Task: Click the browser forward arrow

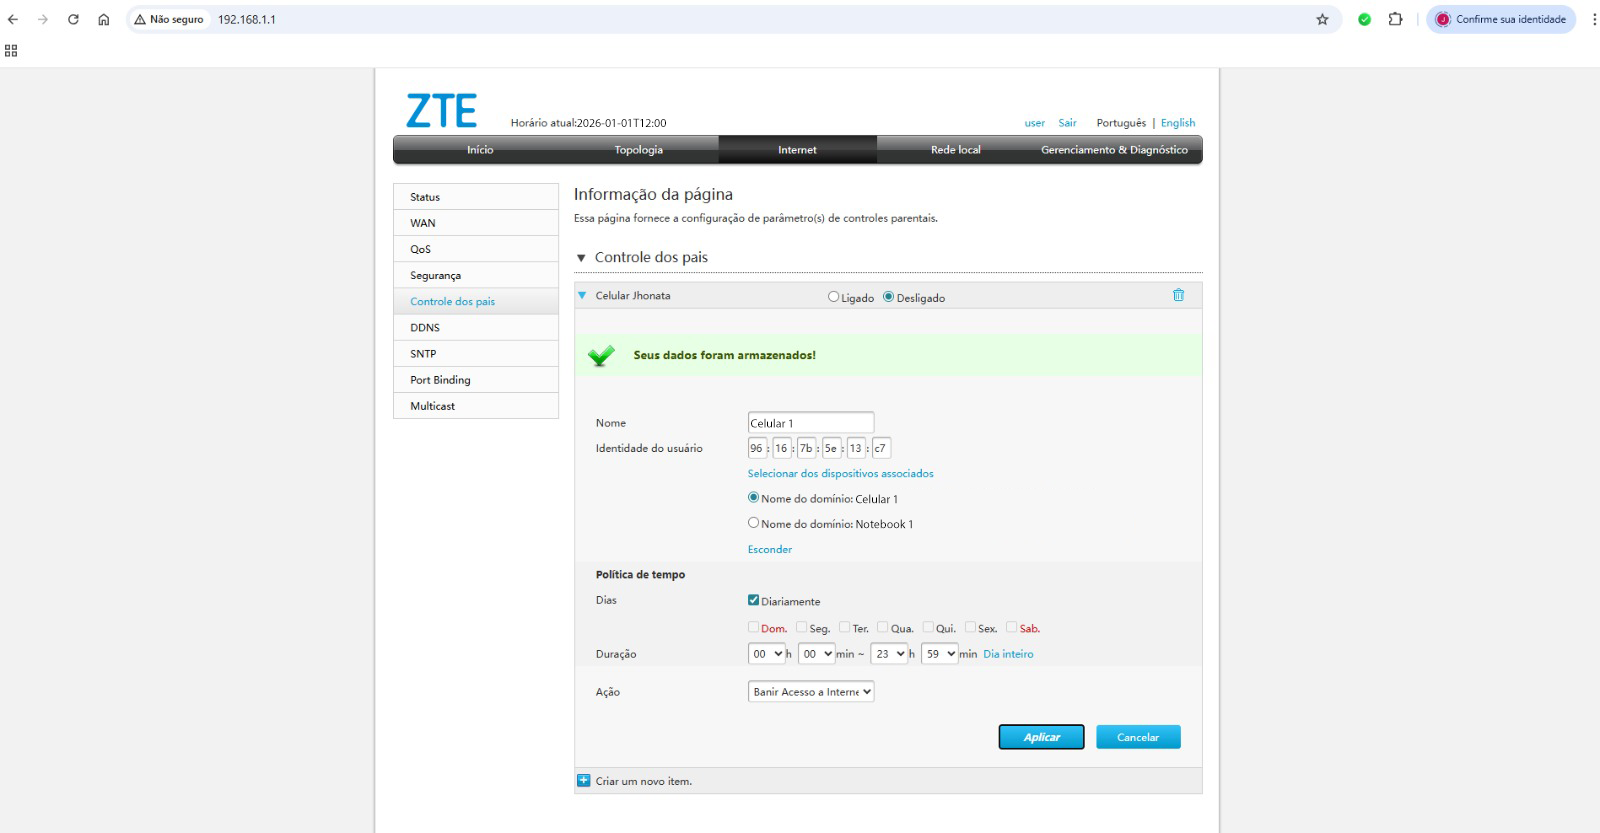Action: (x=43, y=19)
